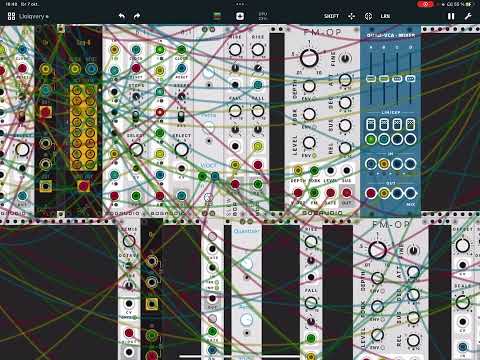
Task: Click the upper FM-OP DEPTH knob
Action: pos(309,86)
